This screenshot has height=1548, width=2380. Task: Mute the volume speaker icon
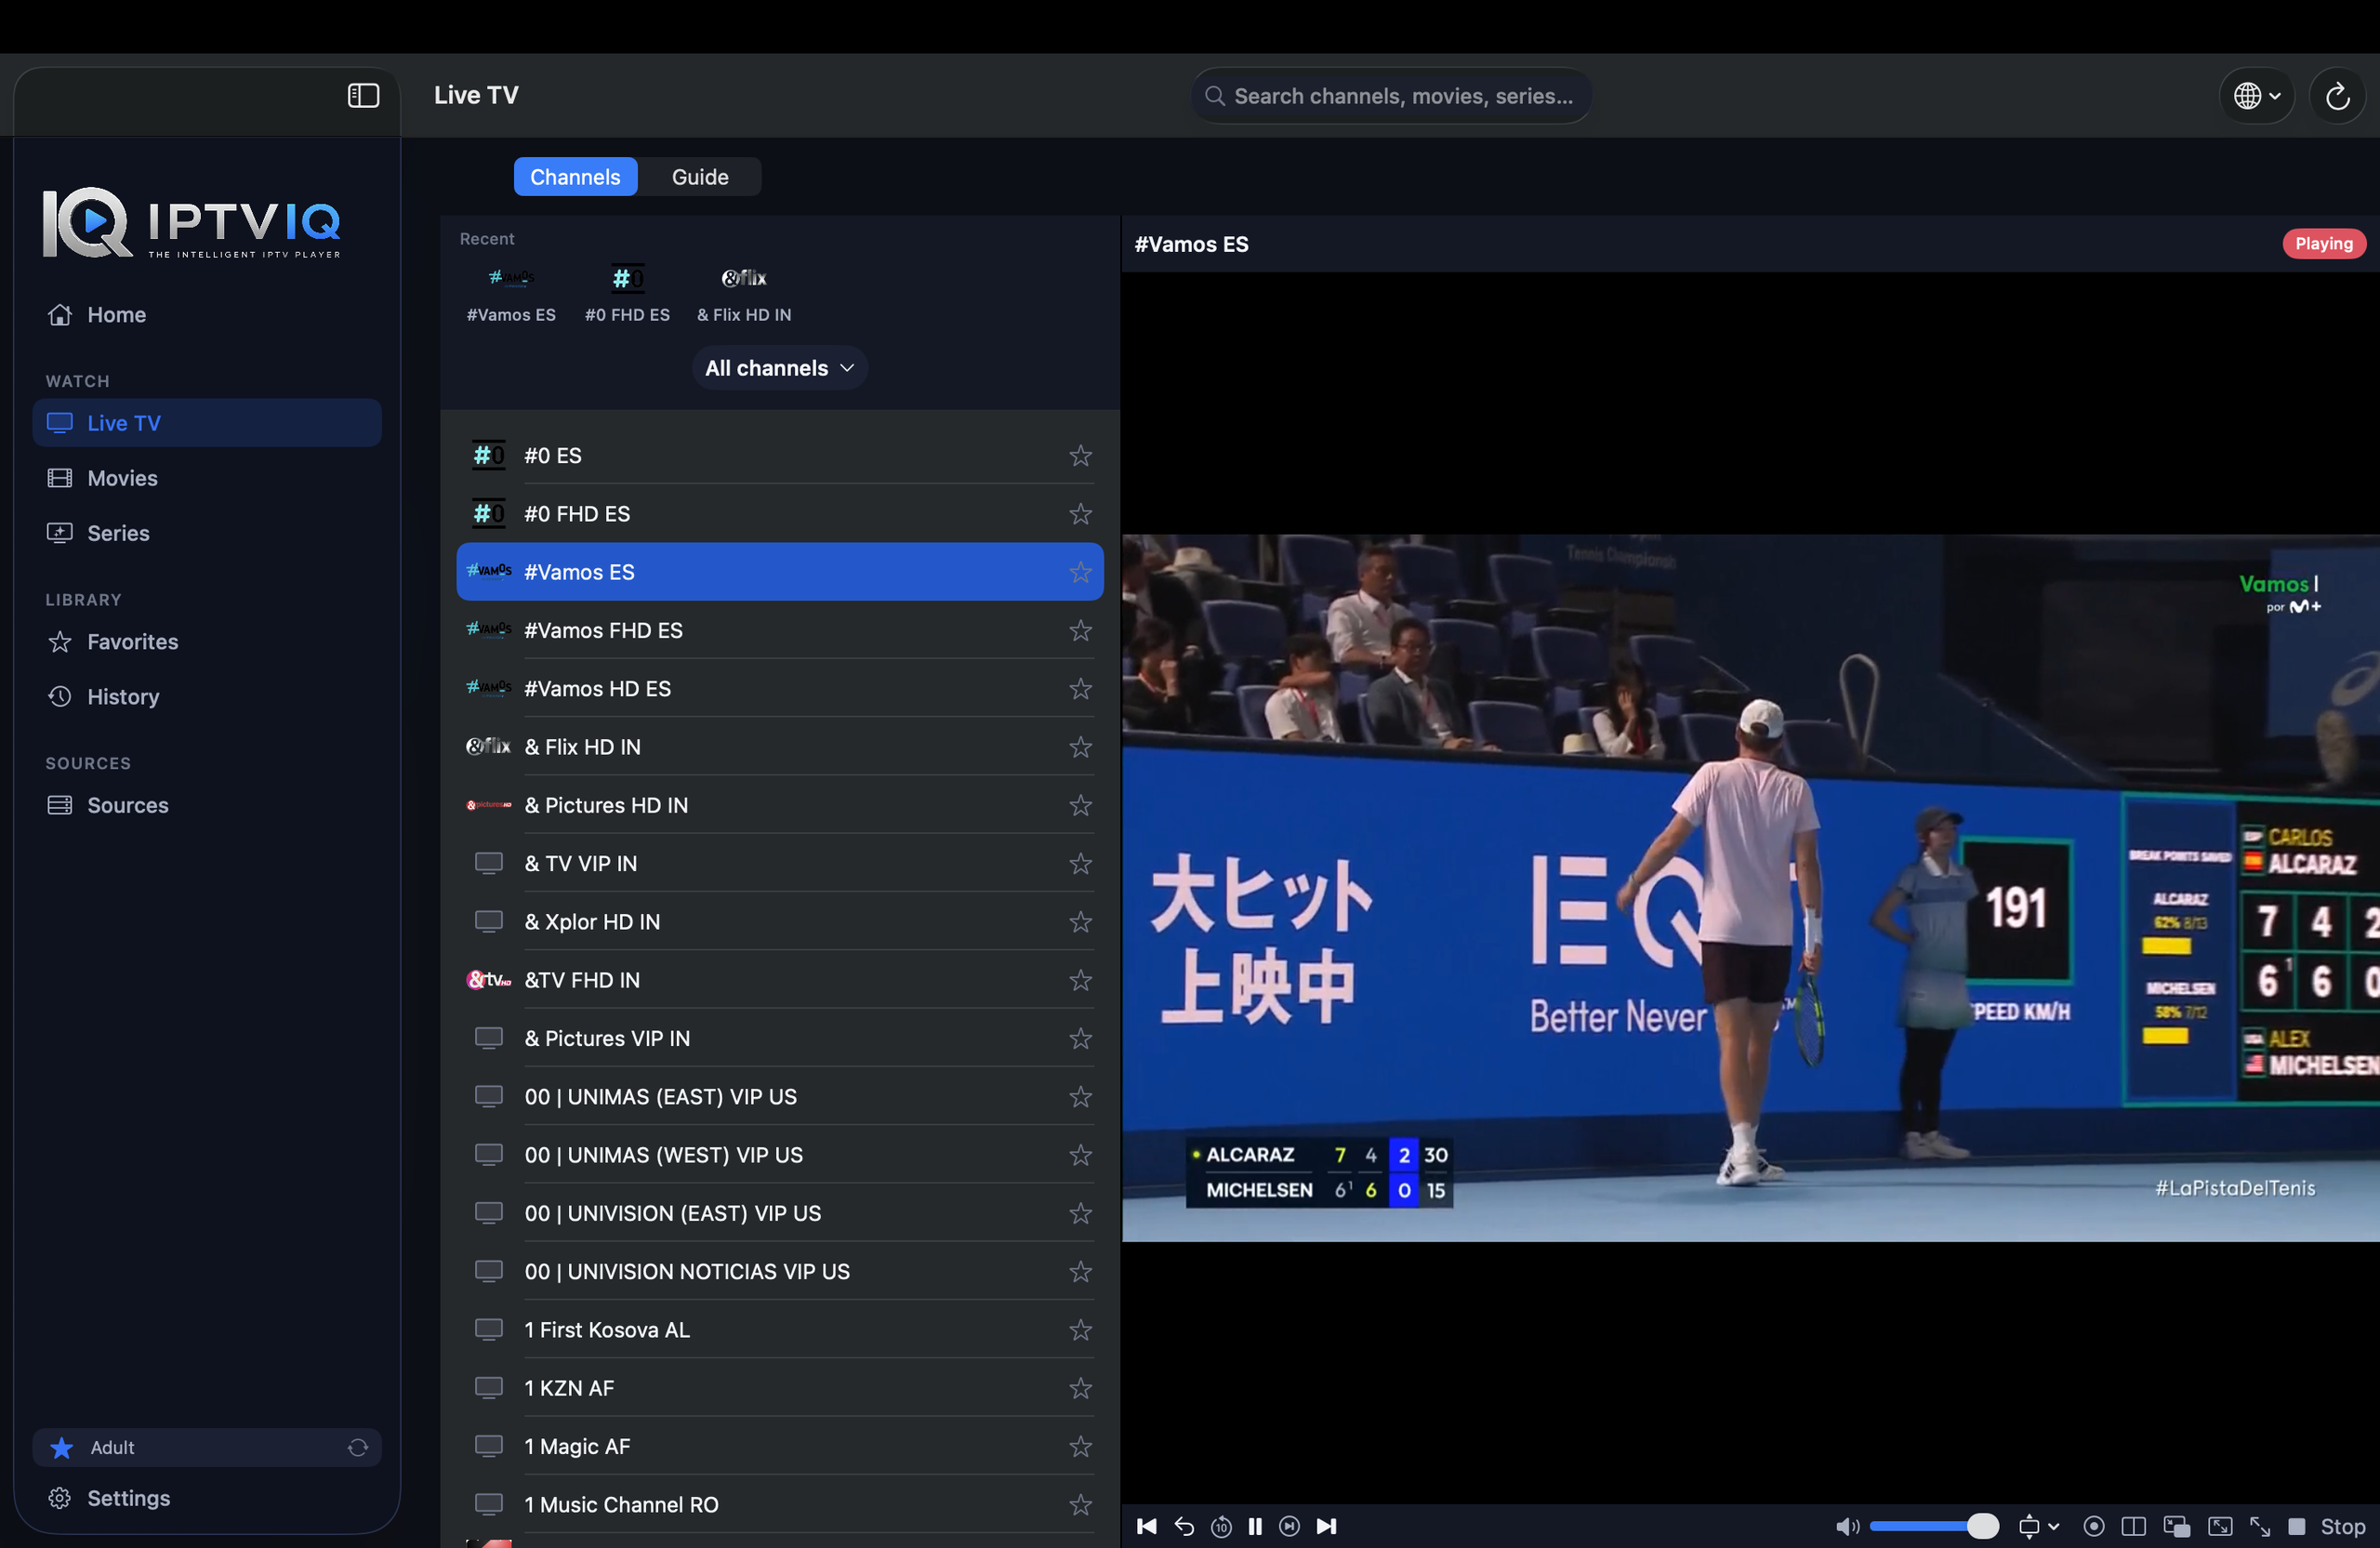coord(1846,1526)
